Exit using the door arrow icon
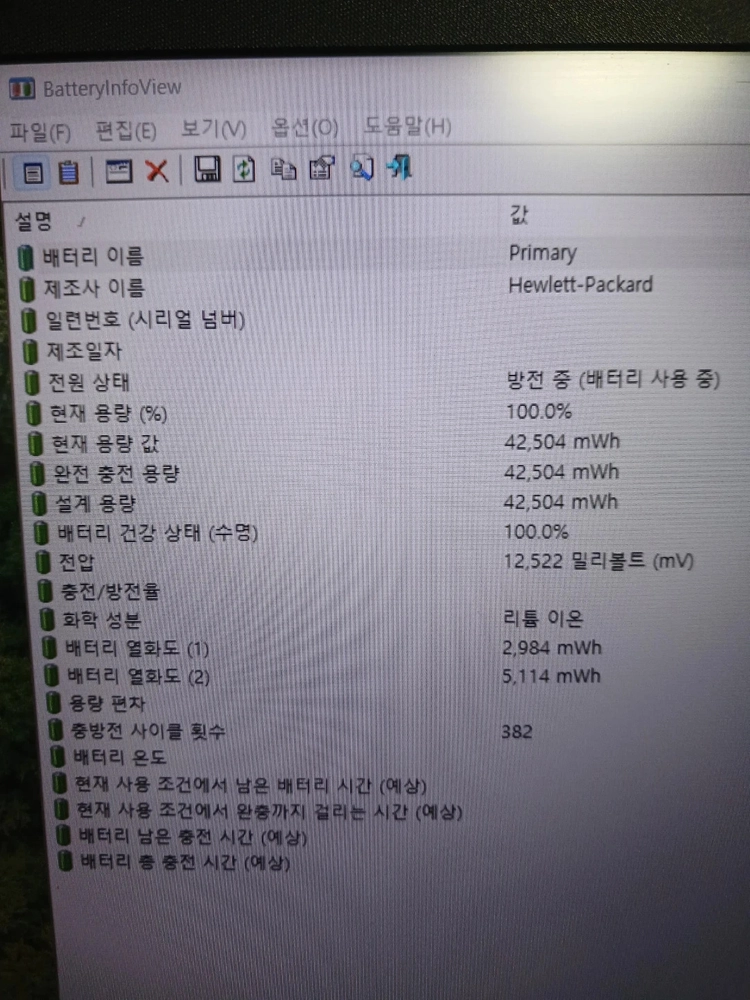This screenshot has width=750, height=1000. click(x=400, y=167)
